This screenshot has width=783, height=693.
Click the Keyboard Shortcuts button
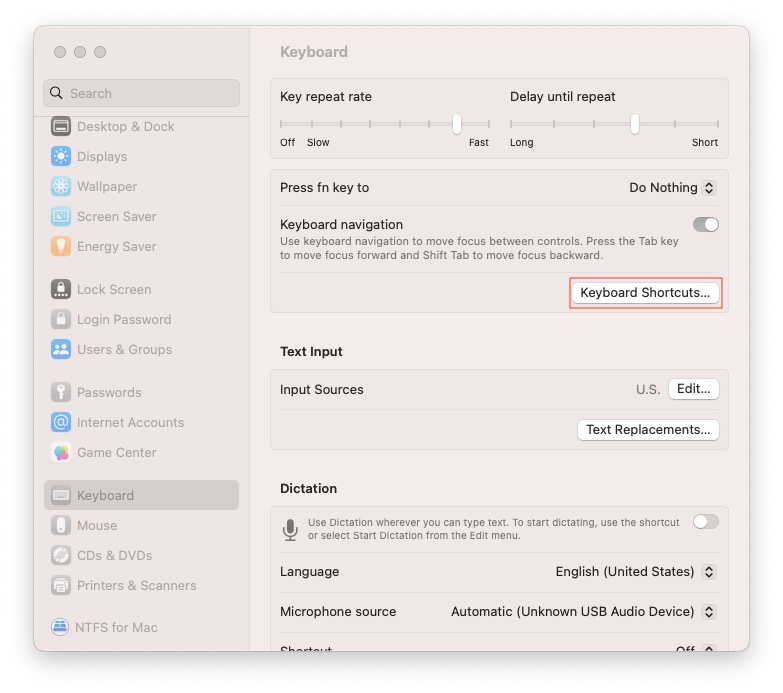pyautogui.click(x=645, y=293)
